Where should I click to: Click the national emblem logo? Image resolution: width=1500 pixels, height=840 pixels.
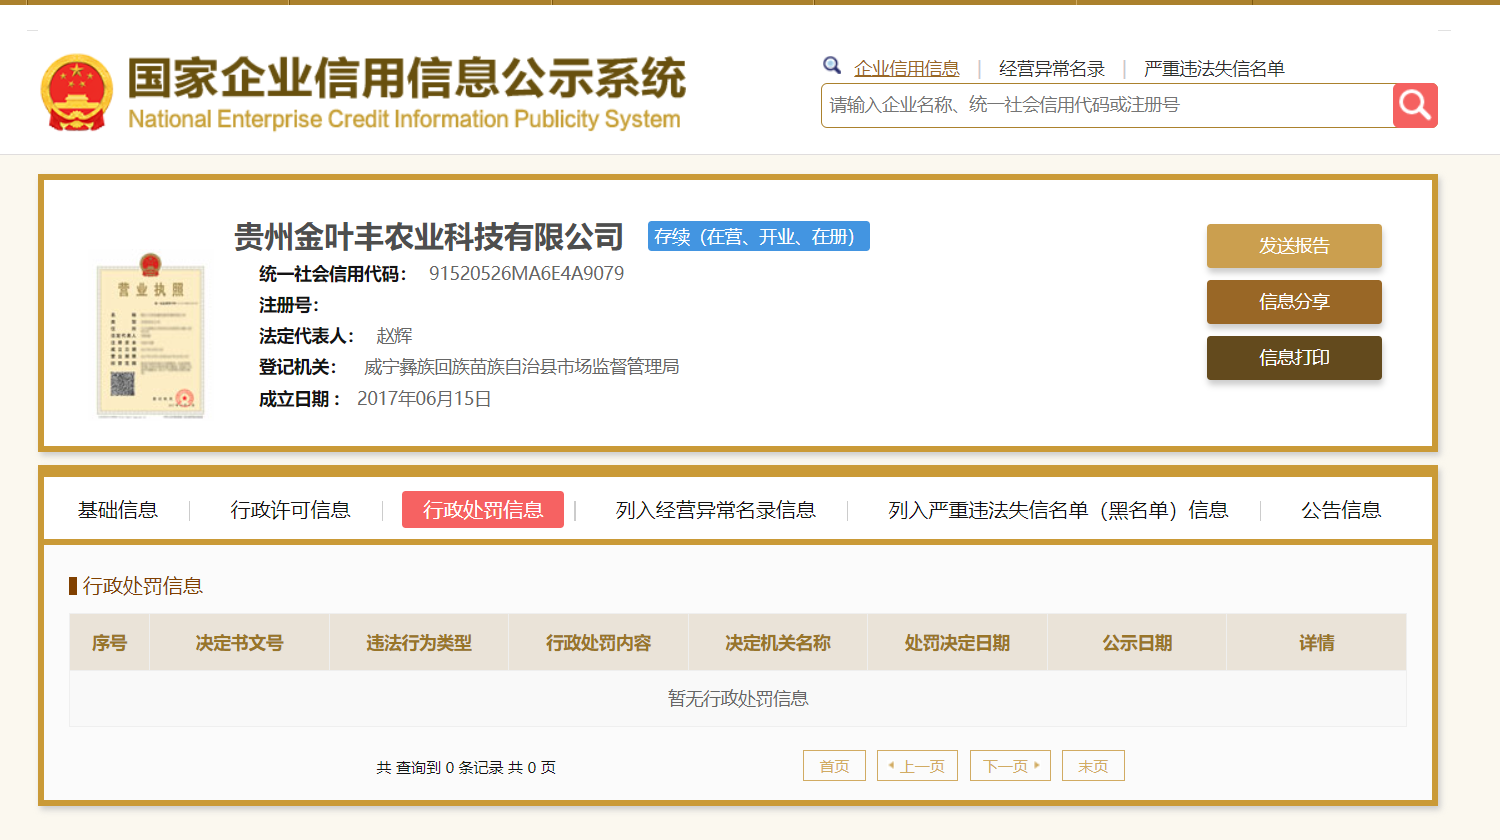coord(77,92)
